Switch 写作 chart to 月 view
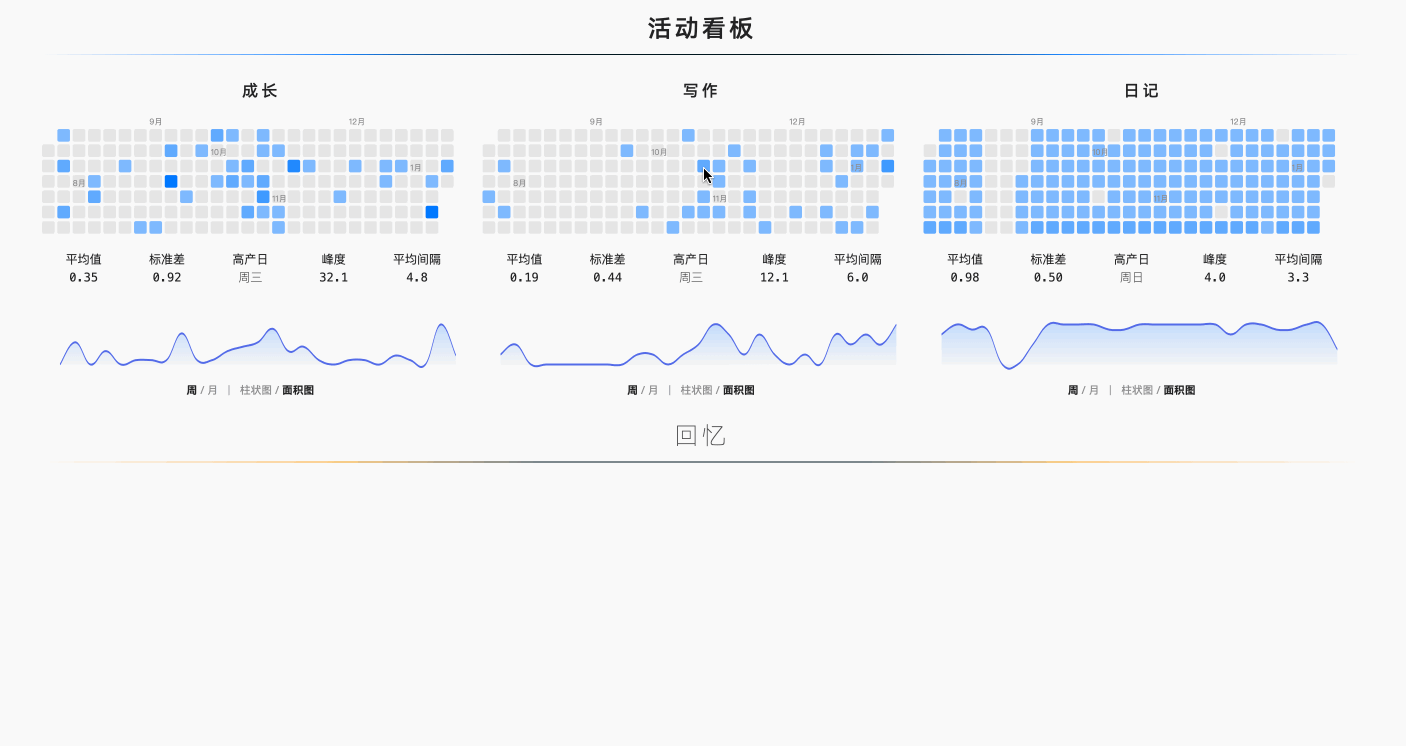This screenshot has width=1406, height=746. pos(653,391)
